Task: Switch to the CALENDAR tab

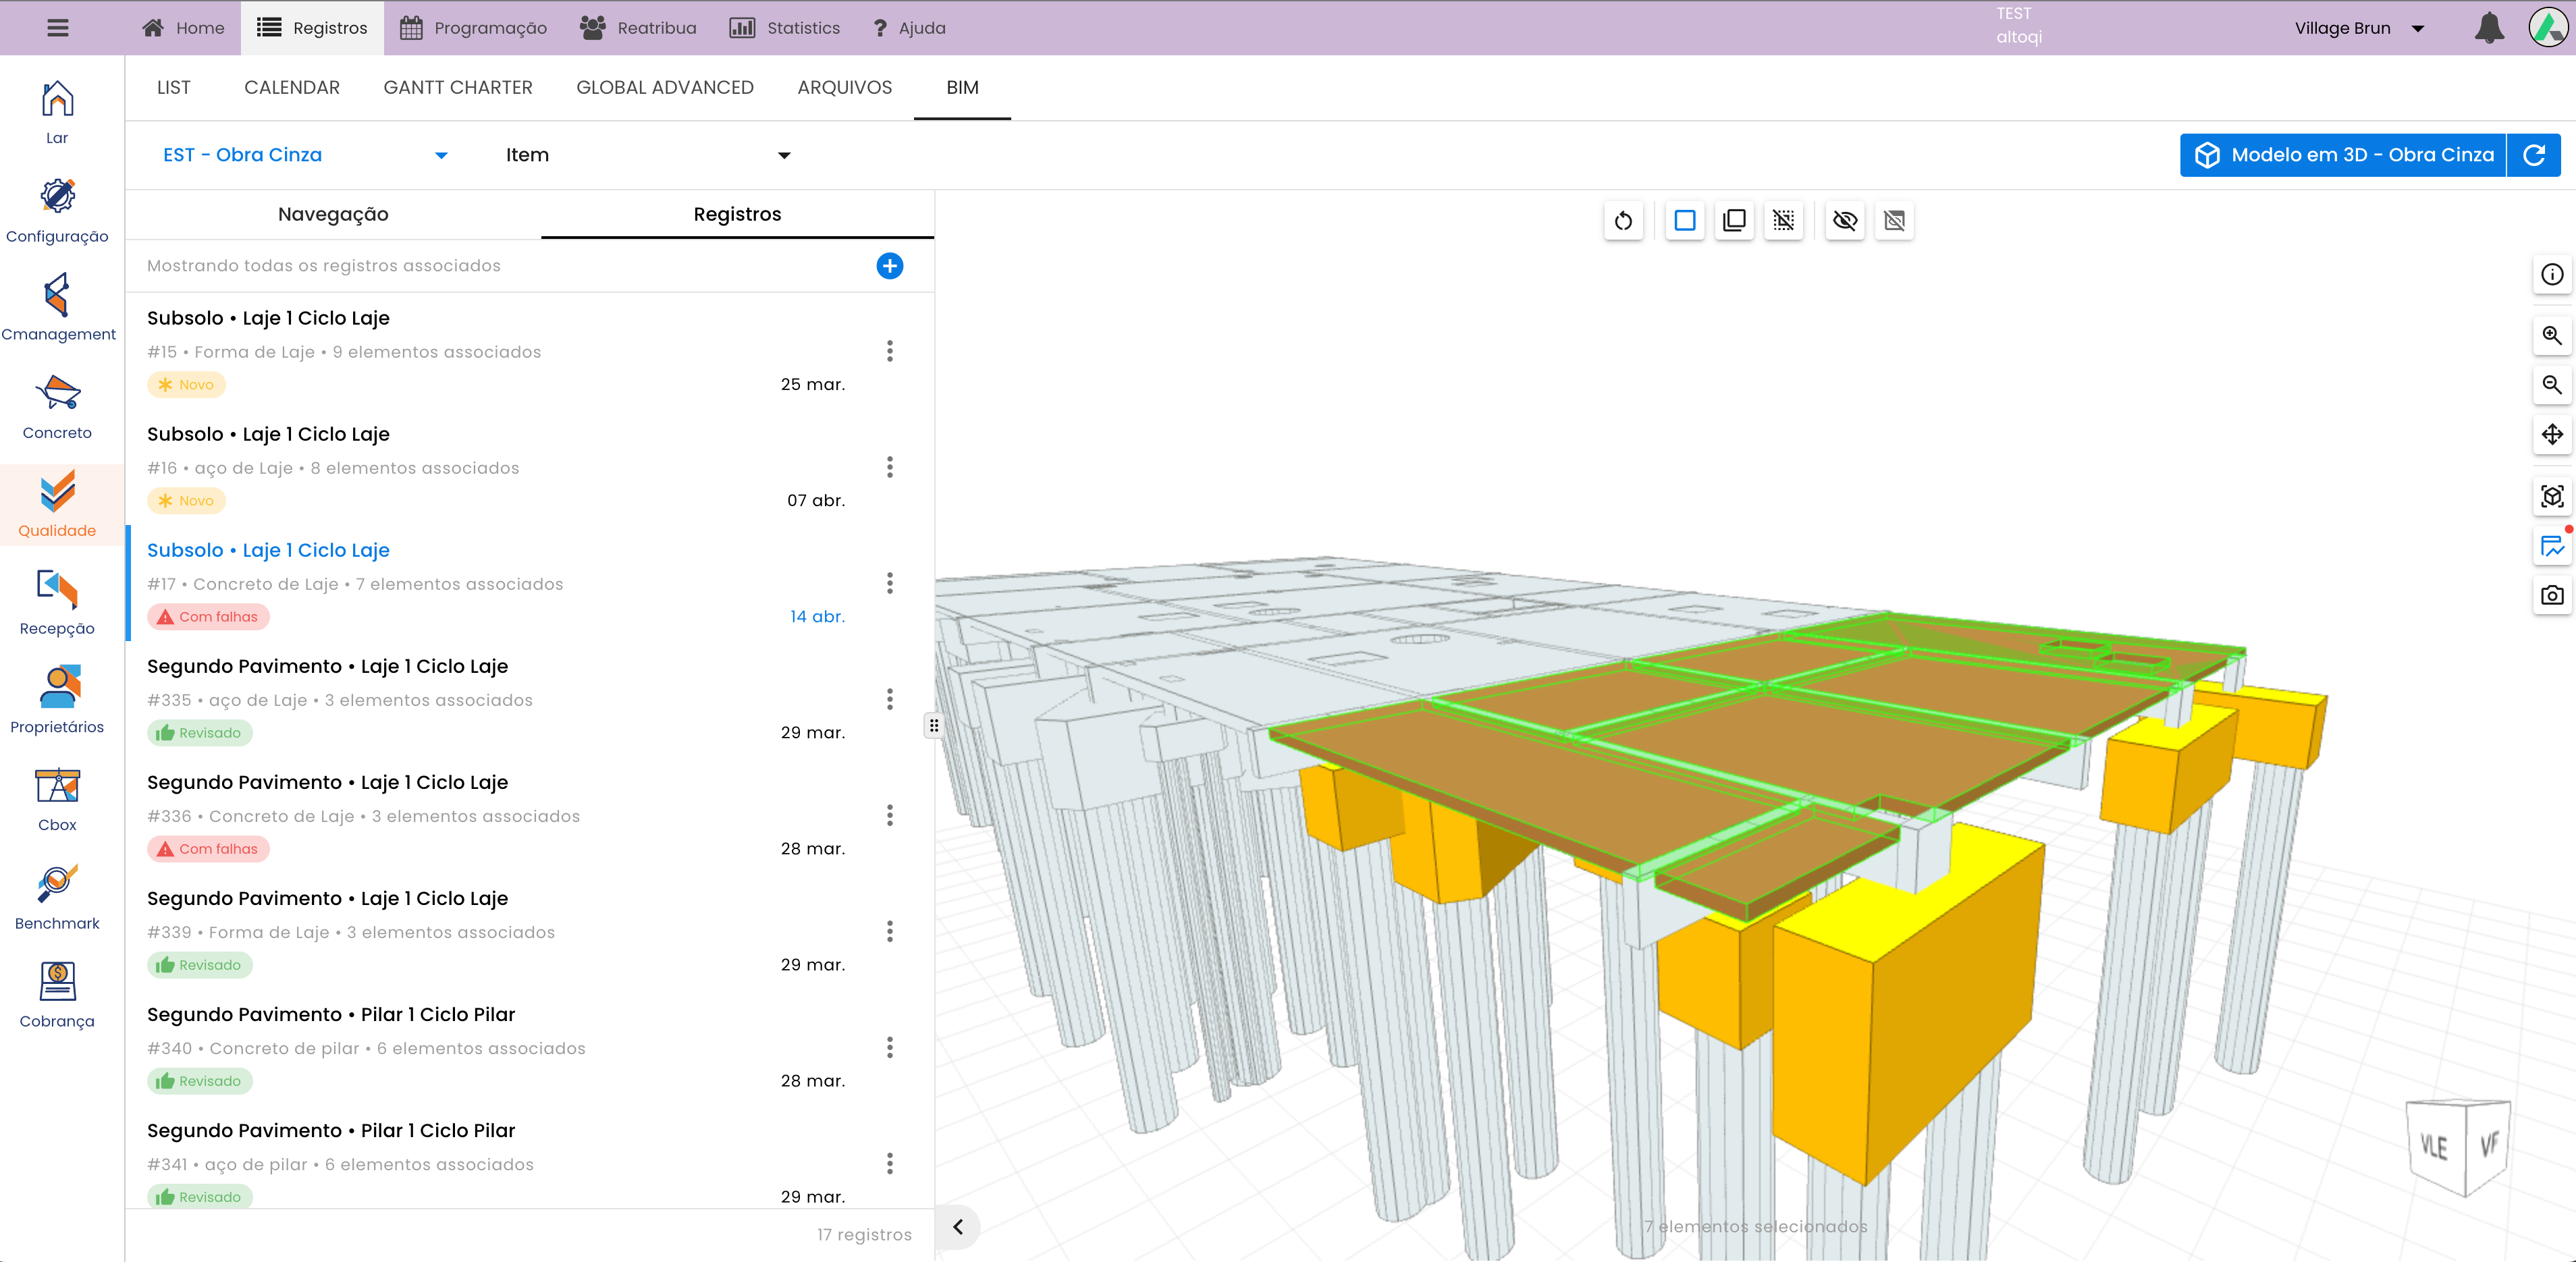Action: [x=292, y=88]
